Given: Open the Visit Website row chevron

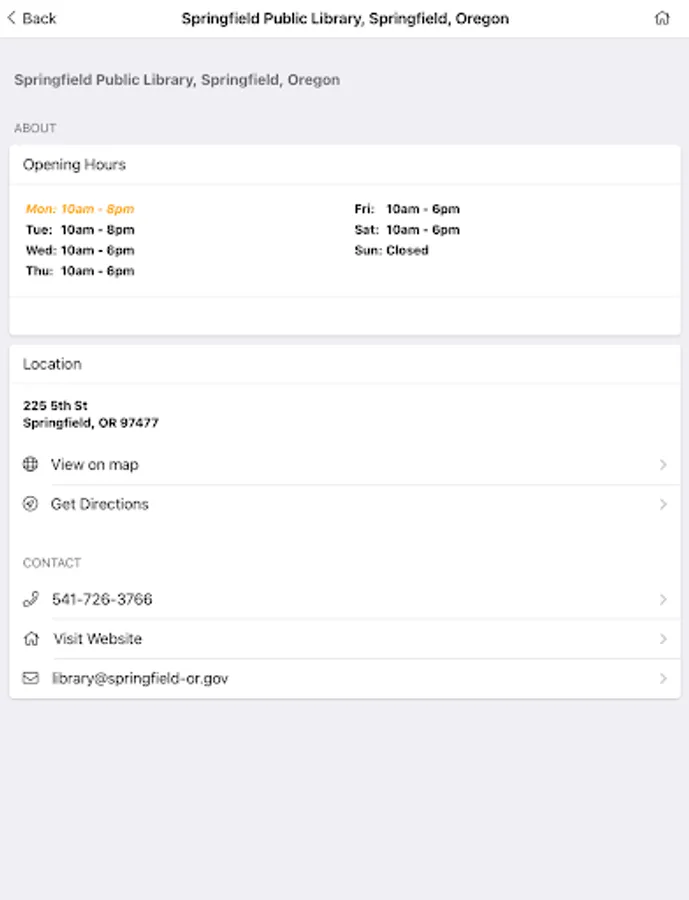Looking at the screenshot, I should point(663,639).
